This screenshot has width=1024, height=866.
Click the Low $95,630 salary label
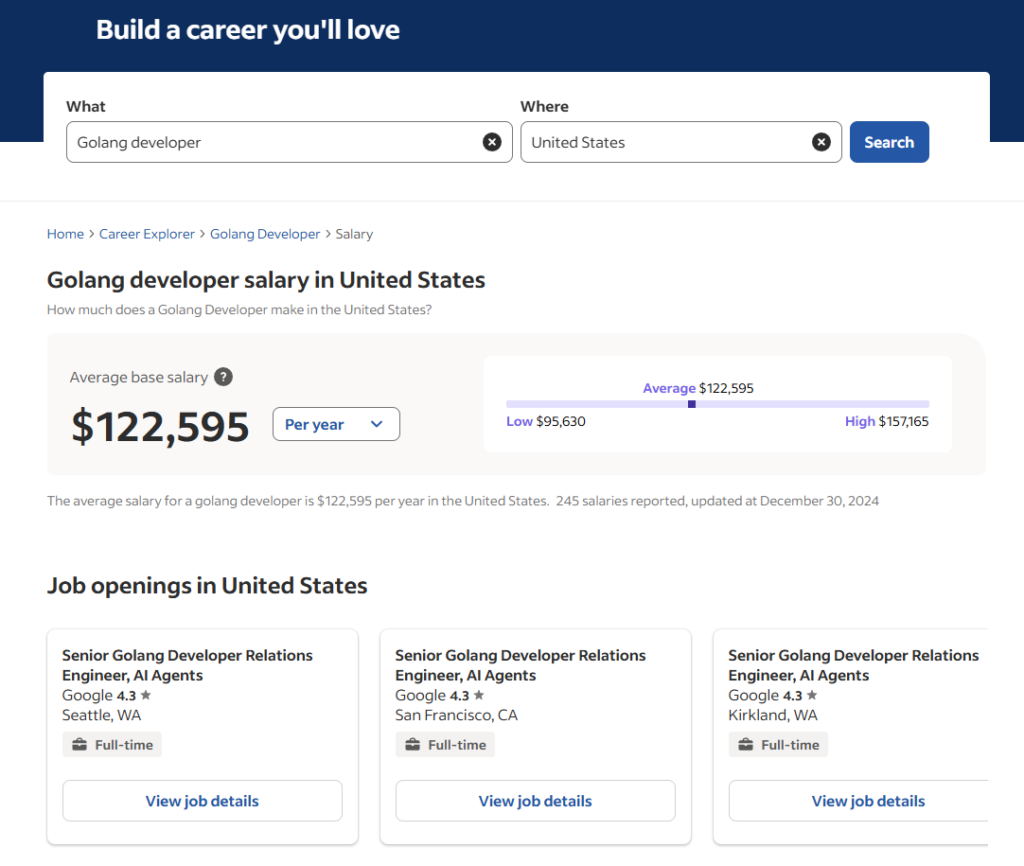546,421
